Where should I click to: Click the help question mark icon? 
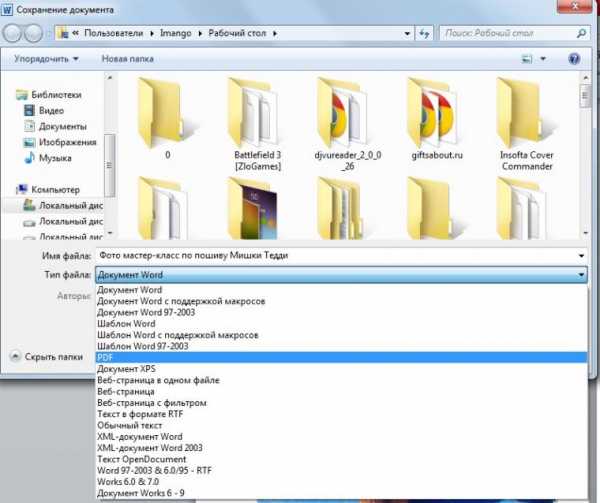point(574,59)
